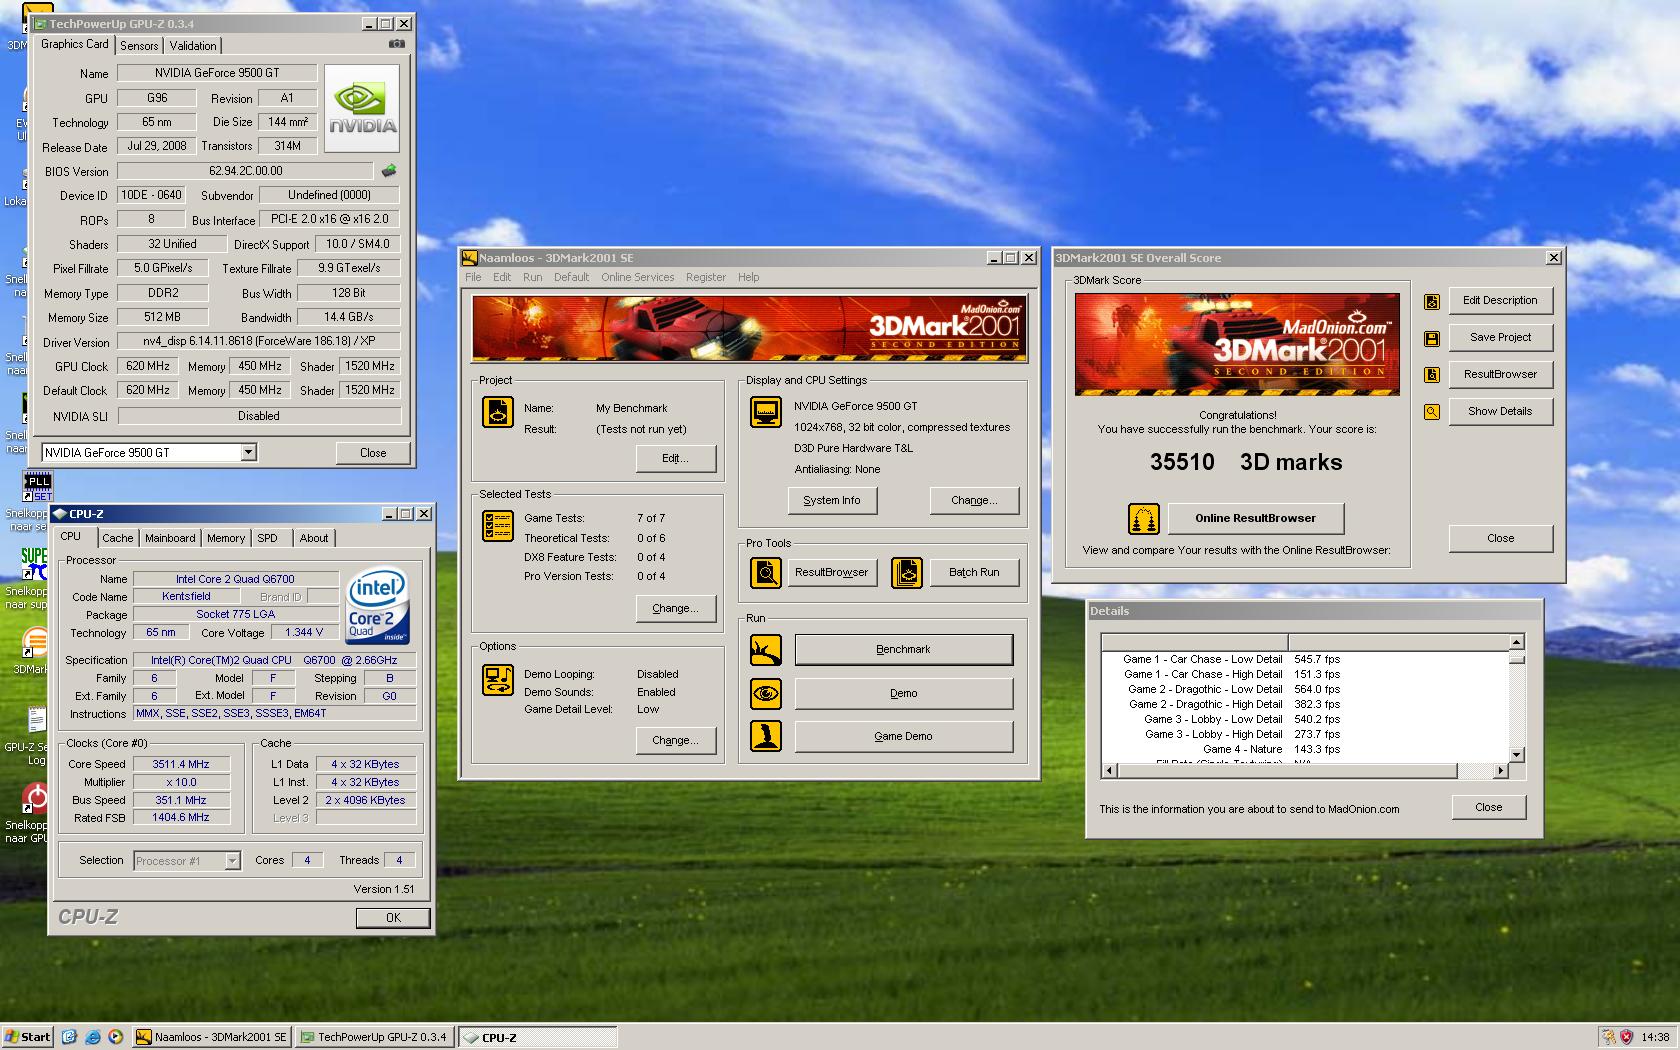Launch Windows Media Player from quick launch

pyautogui.click(x=116, y=1037)
